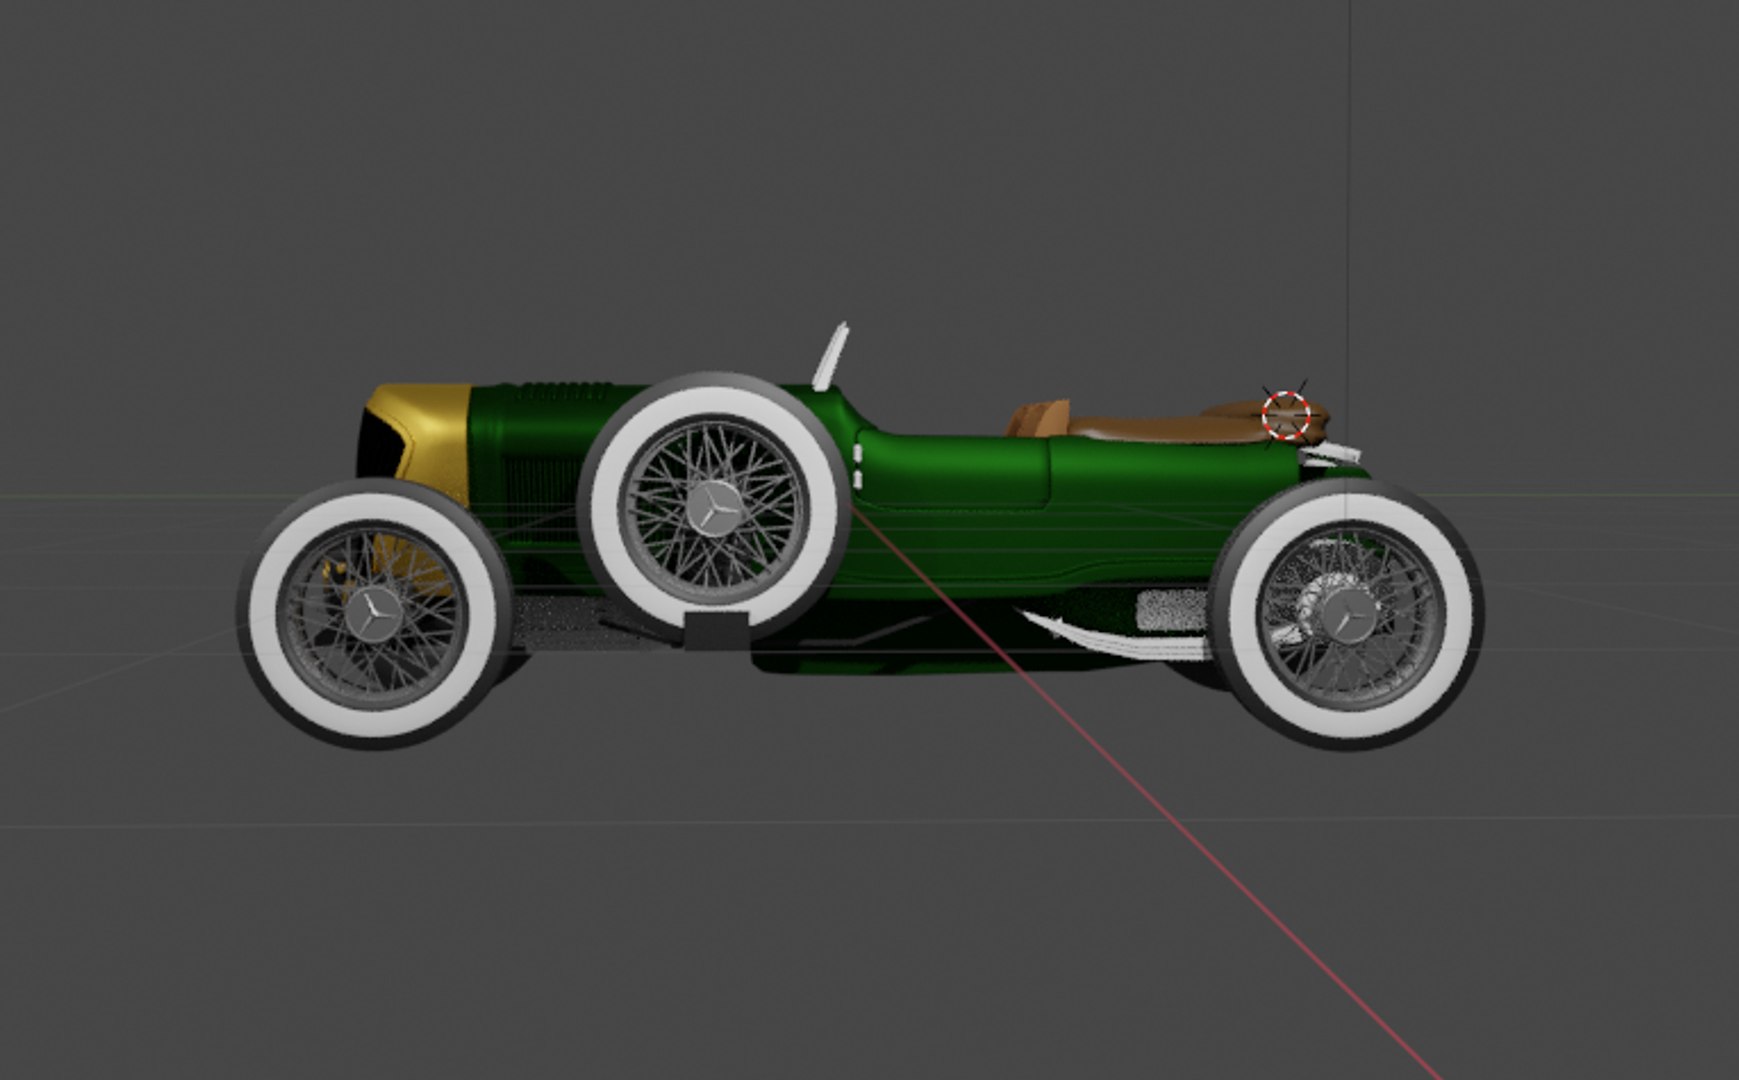Viewport: 1739px width, 1080px height.
Task: Select the dark bracket under spare wheel
Action: (717, 630)
